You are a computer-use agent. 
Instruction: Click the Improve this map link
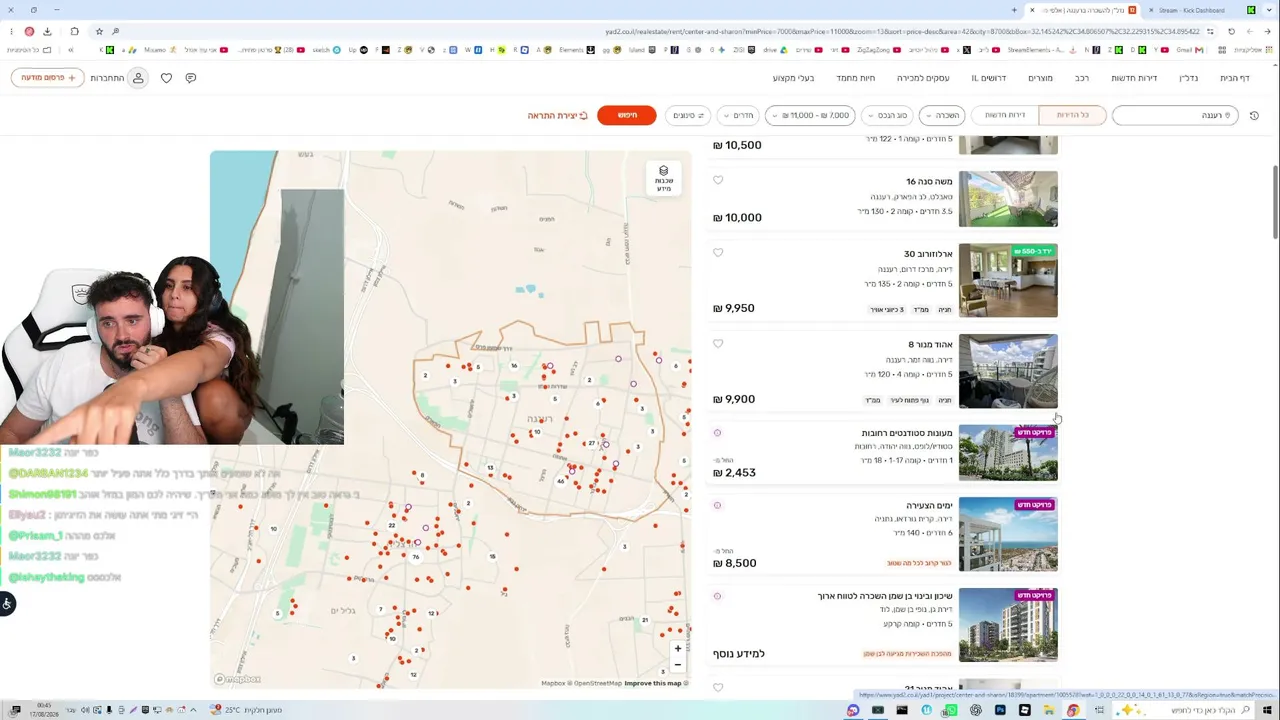click(653, 683)
